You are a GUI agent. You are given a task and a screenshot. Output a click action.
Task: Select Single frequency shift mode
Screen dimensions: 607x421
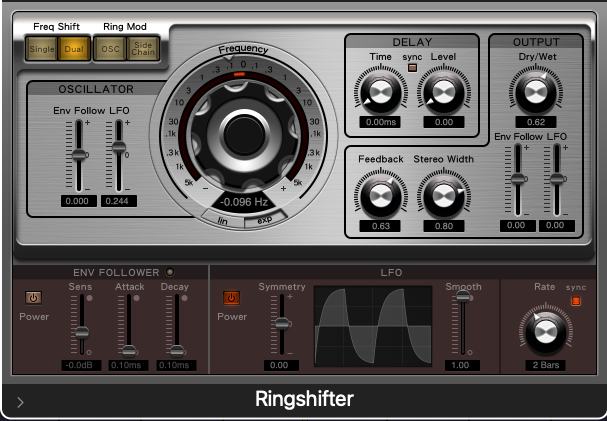tap(41, 49)
